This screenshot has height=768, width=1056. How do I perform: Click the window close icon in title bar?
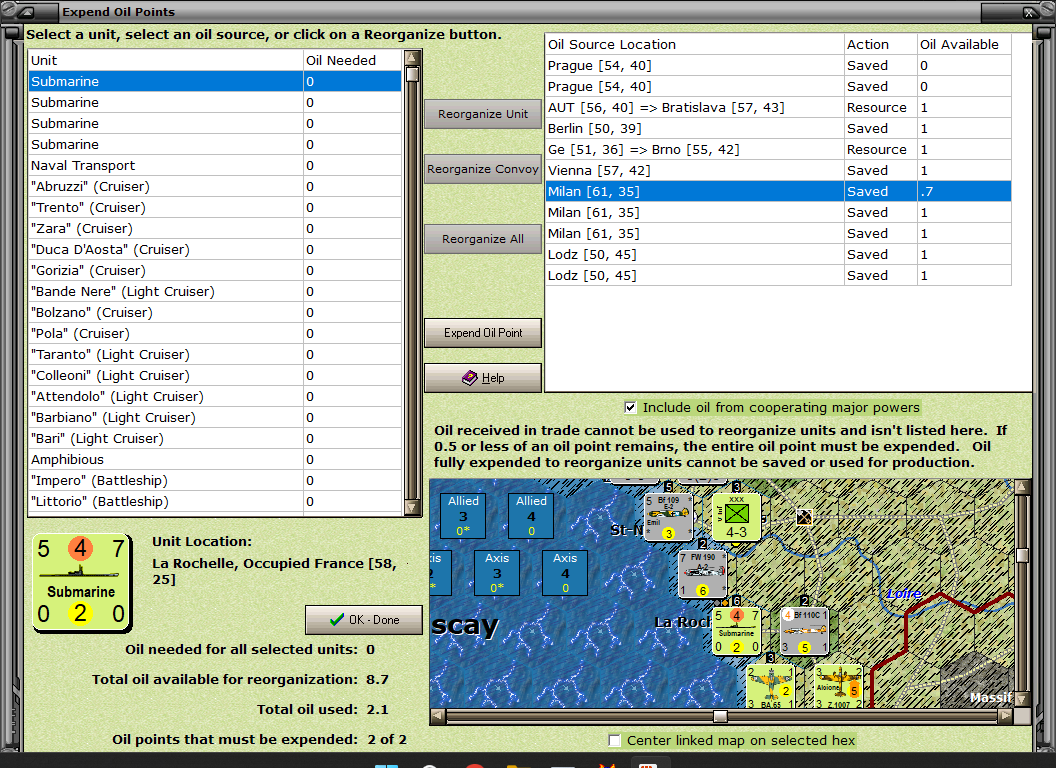pos(1029,11)
